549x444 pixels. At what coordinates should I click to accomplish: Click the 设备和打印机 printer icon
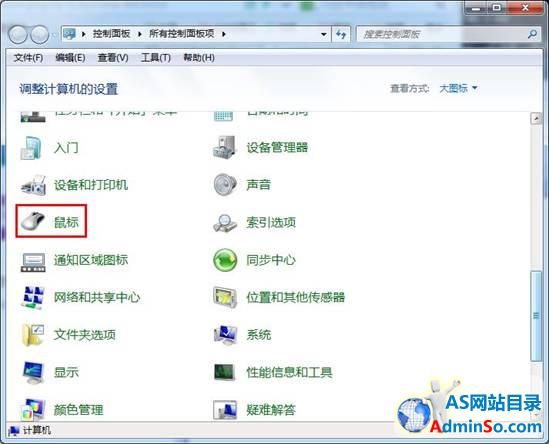(33, 185)
